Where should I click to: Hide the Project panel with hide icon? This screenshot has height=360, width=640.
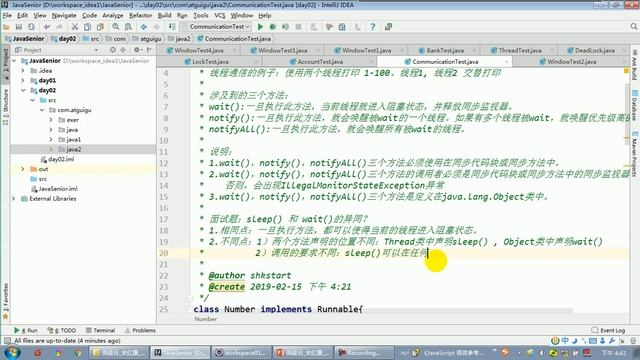click(x=149, y=50)
